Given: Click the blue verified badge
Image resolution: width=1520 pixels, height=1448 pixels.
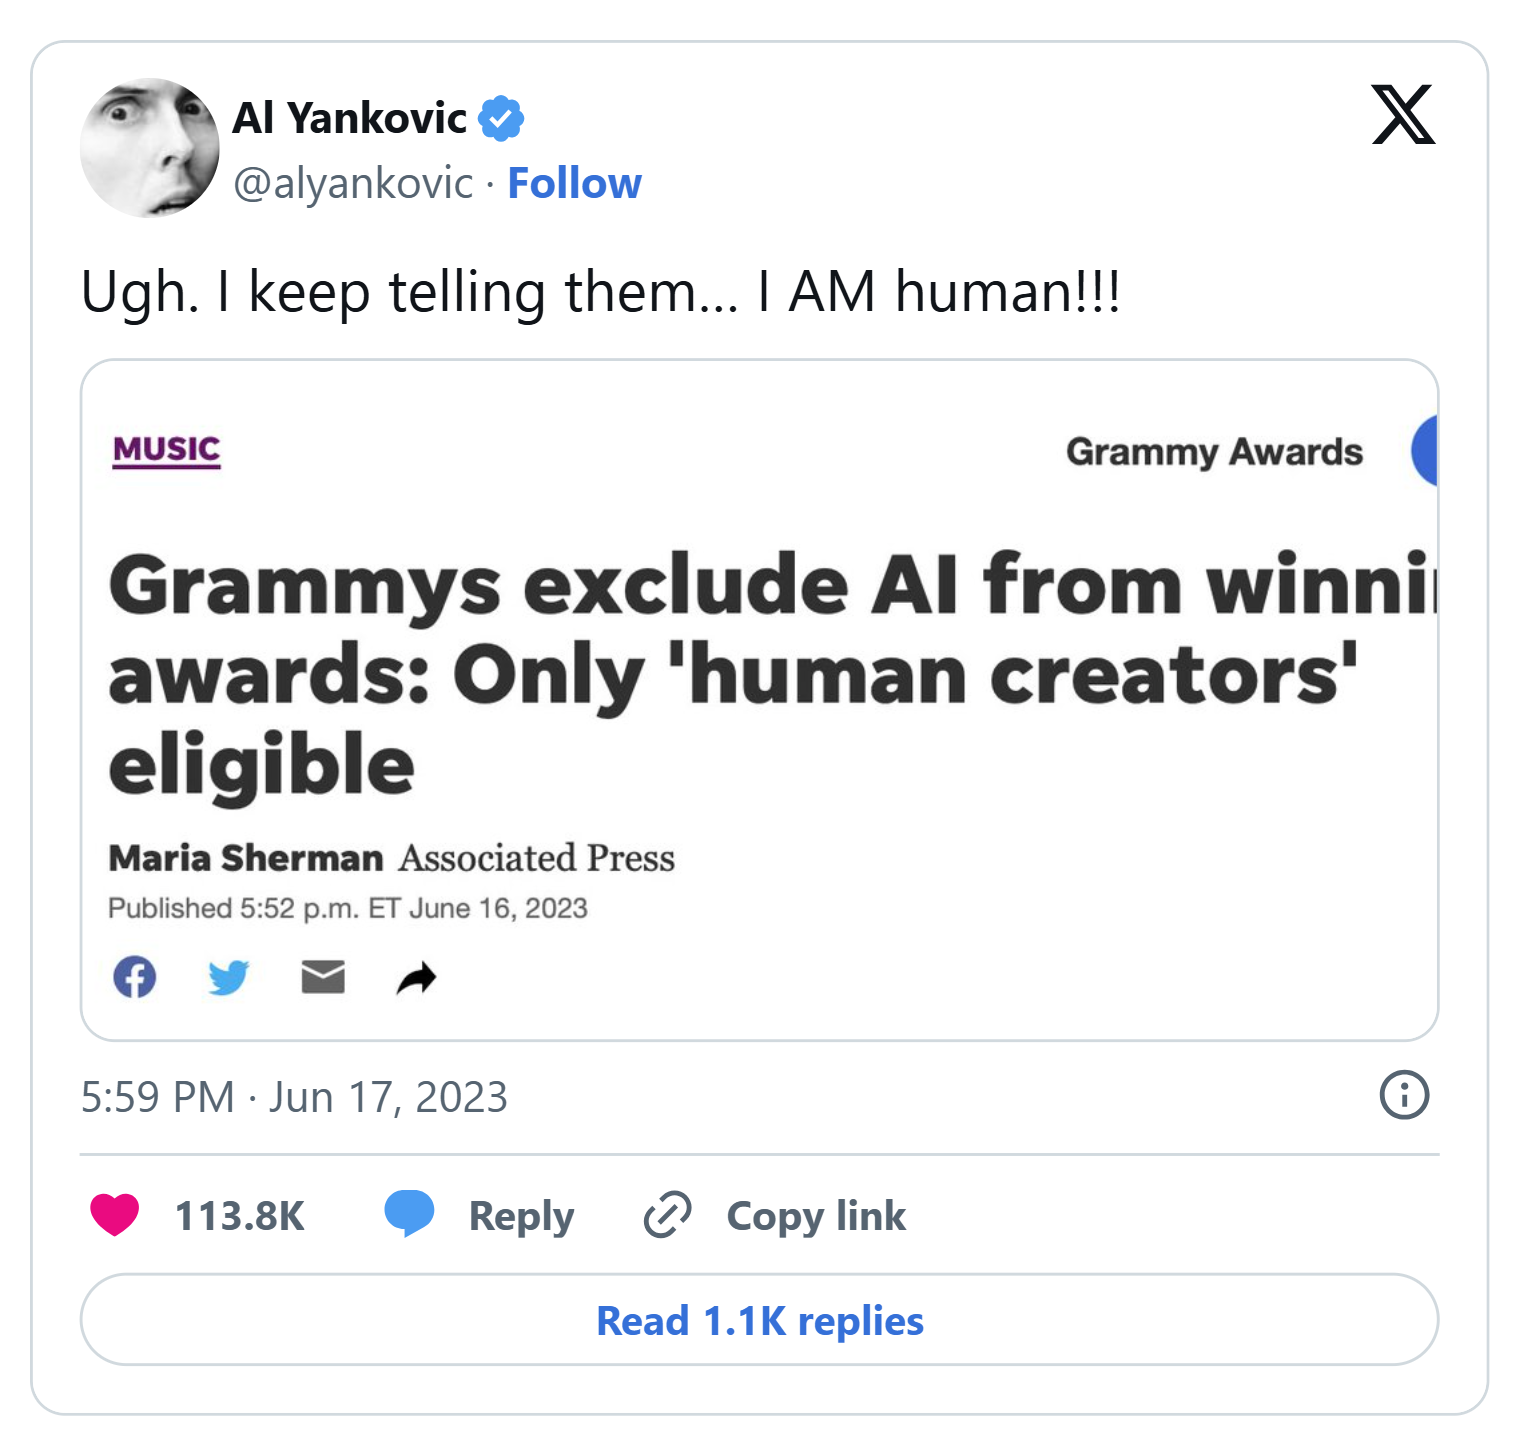Looking at the screenshot, I should tap(501, 119).
